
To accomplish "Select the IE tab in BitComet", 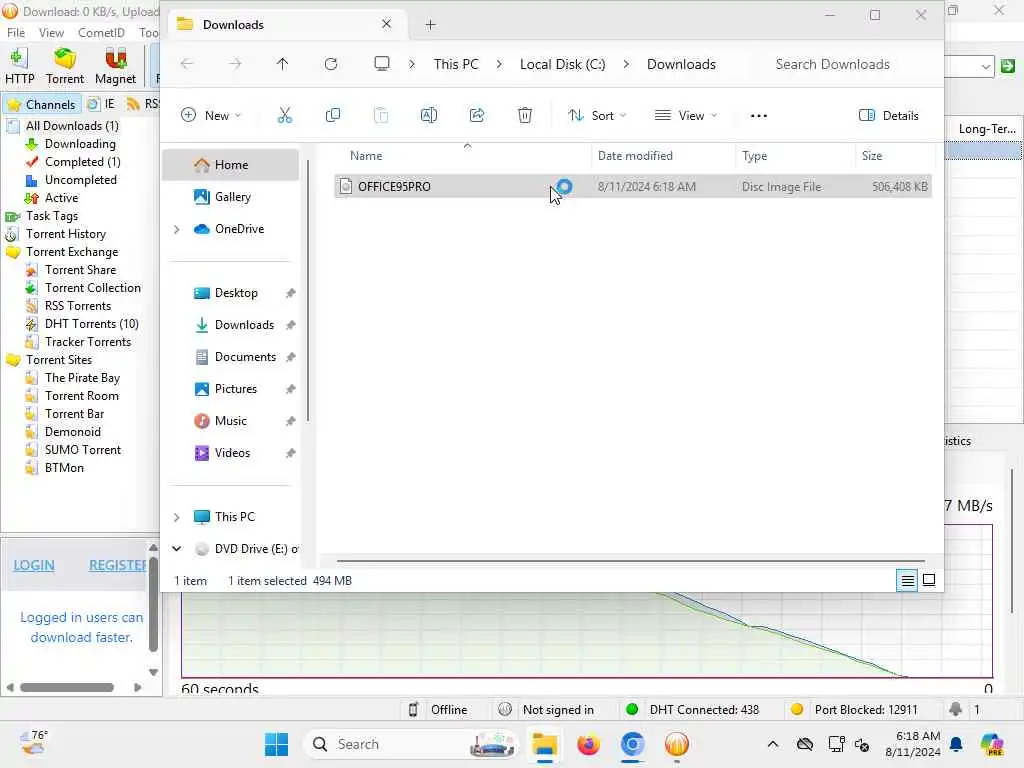I will [x=102, y=104].
